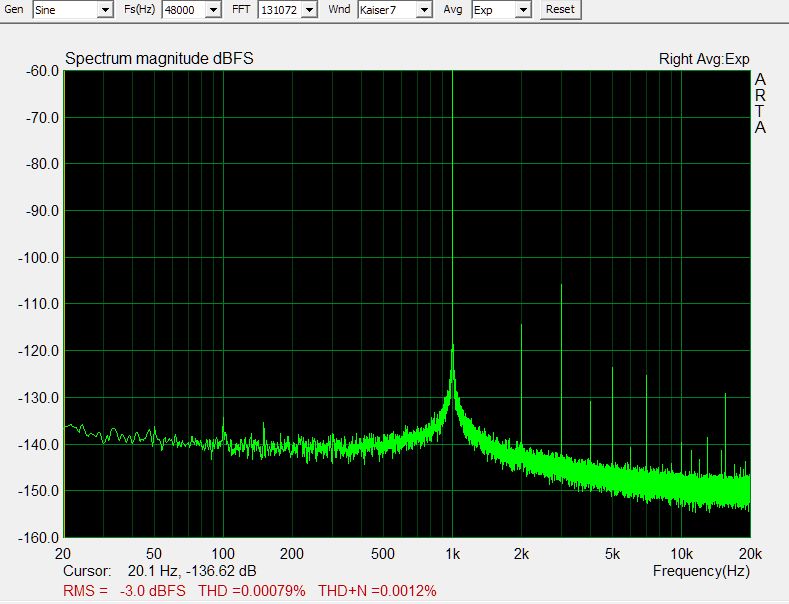This screenshot has height=604, width=789.
Task: Click the -100.0 y-axis label
Action: 39,258
